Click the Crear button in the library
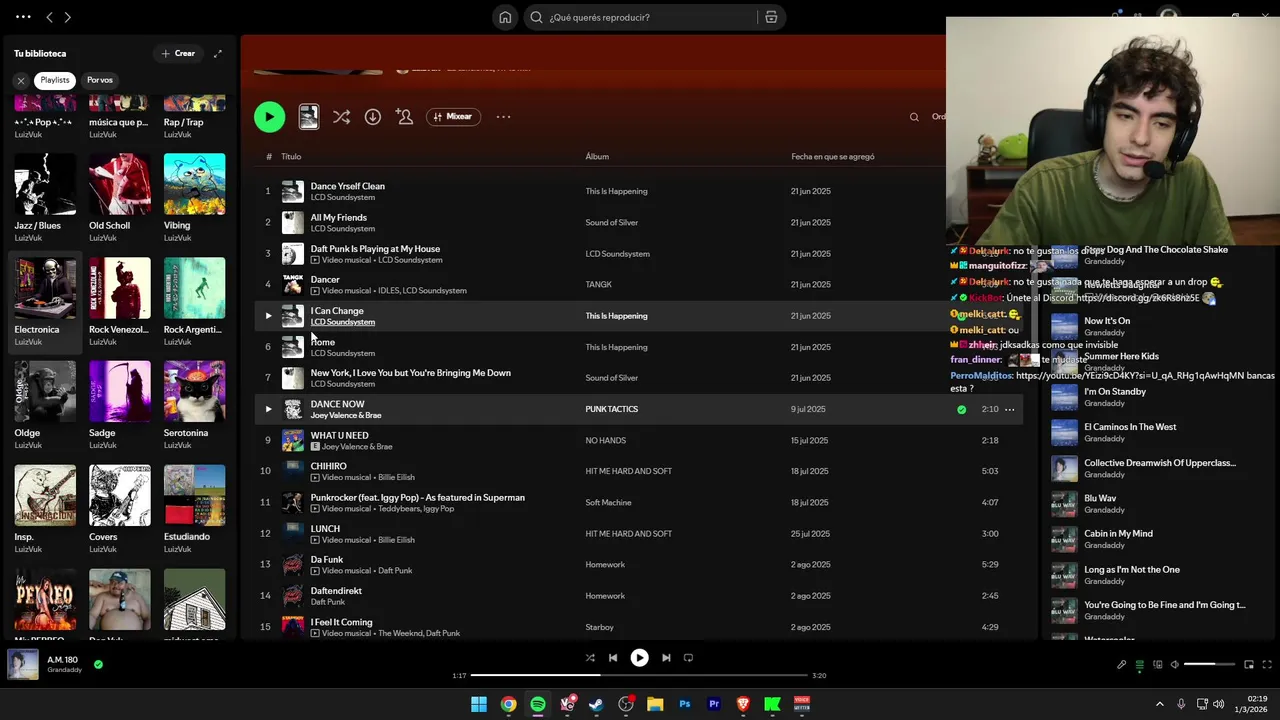 [179, 53]
